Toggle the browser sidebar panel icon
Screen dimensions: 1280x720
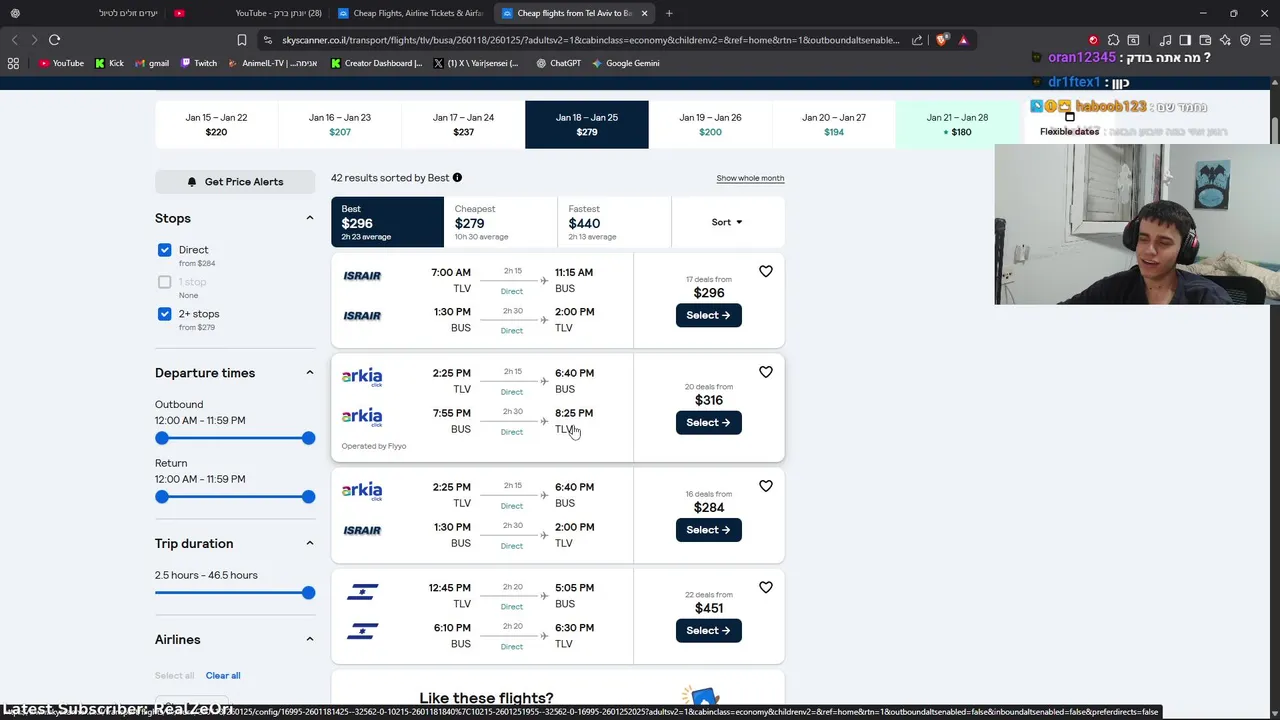point(1185,40)
